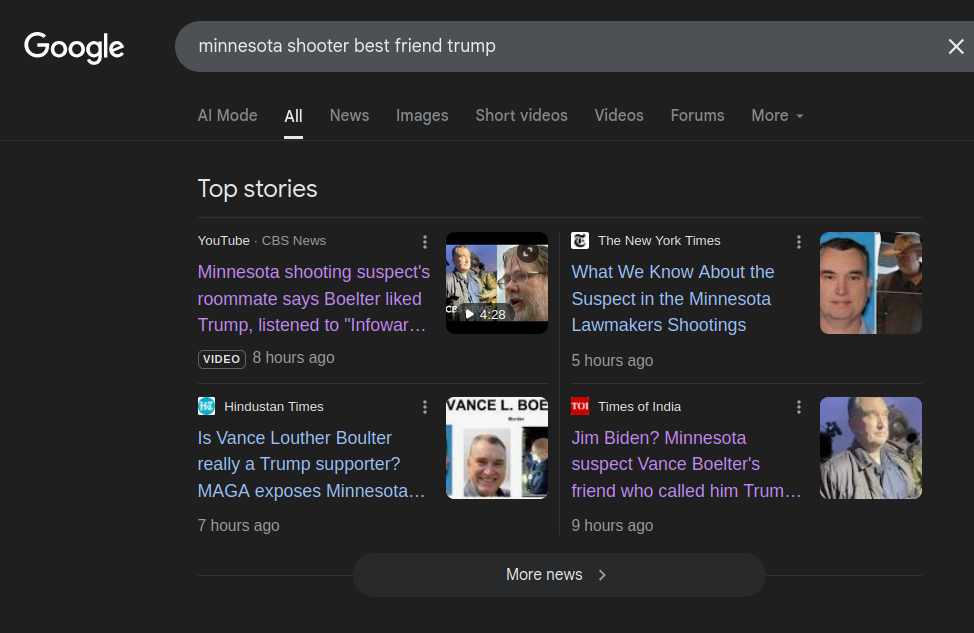Click 'YouTube · CBS News' source text

[x=262, y=241]
